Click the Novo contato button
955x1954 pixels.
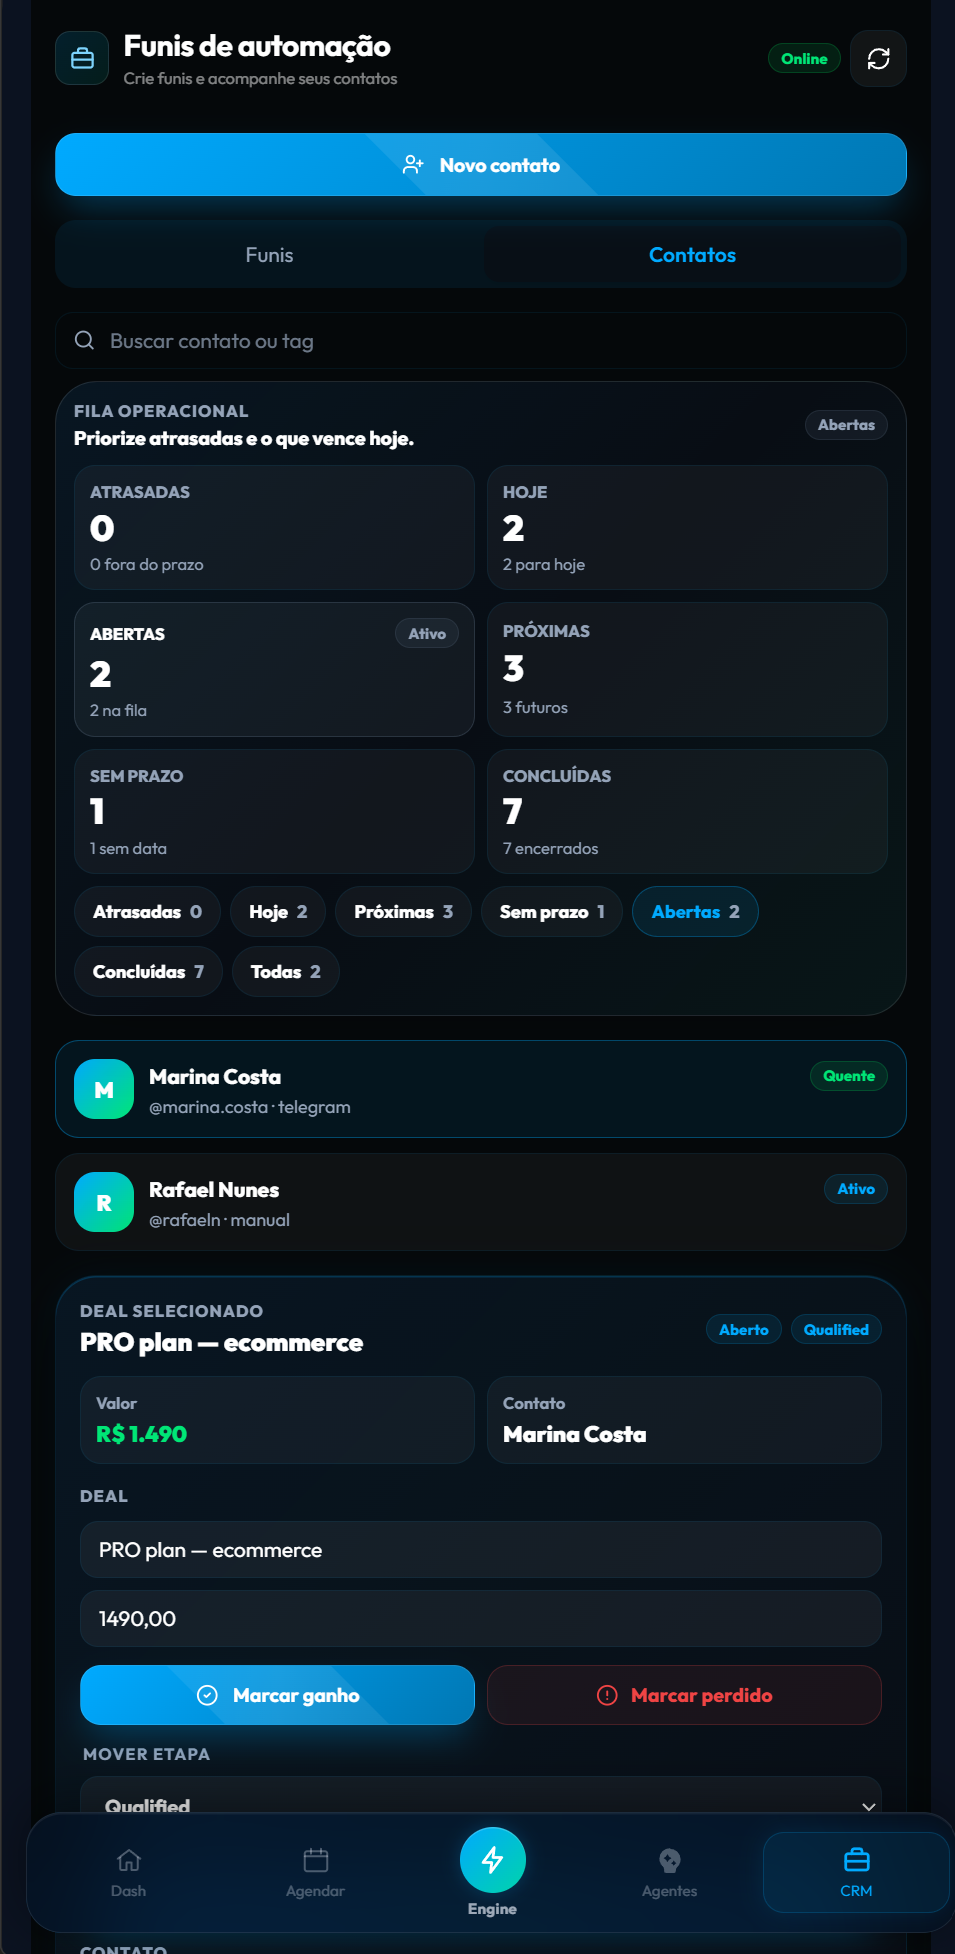tap(481, 165)
